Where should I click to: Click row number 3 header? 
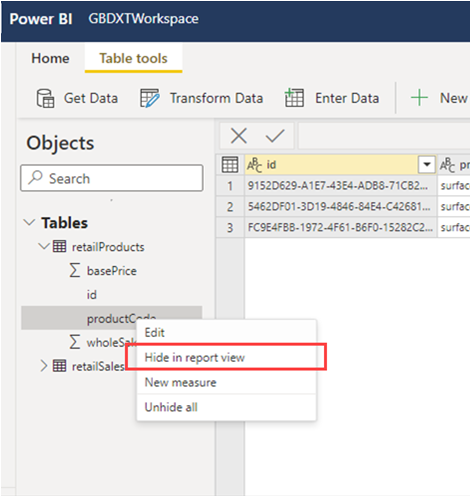pos(230,228)
